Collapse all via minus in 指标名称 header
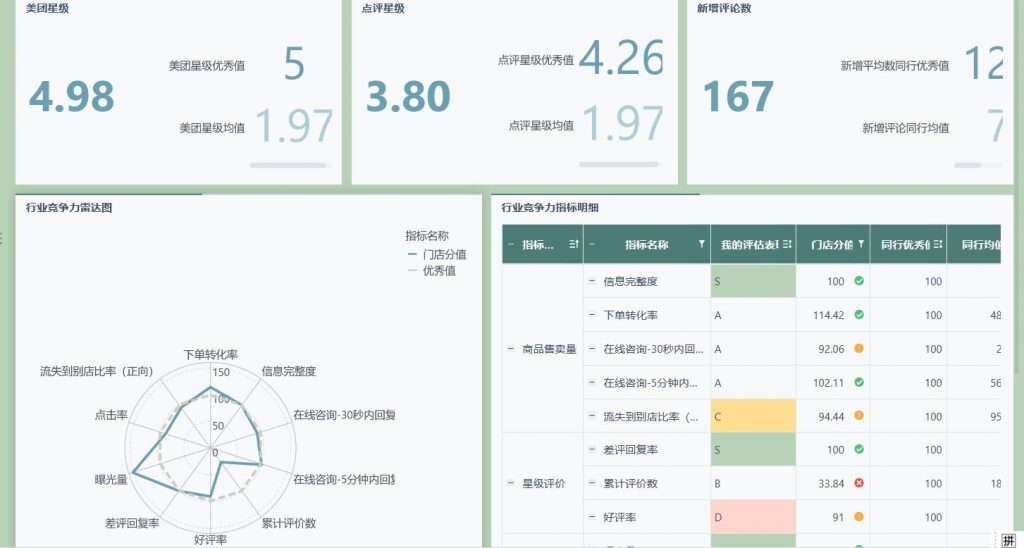The image size is (1024, 548). tap(592, 244)
